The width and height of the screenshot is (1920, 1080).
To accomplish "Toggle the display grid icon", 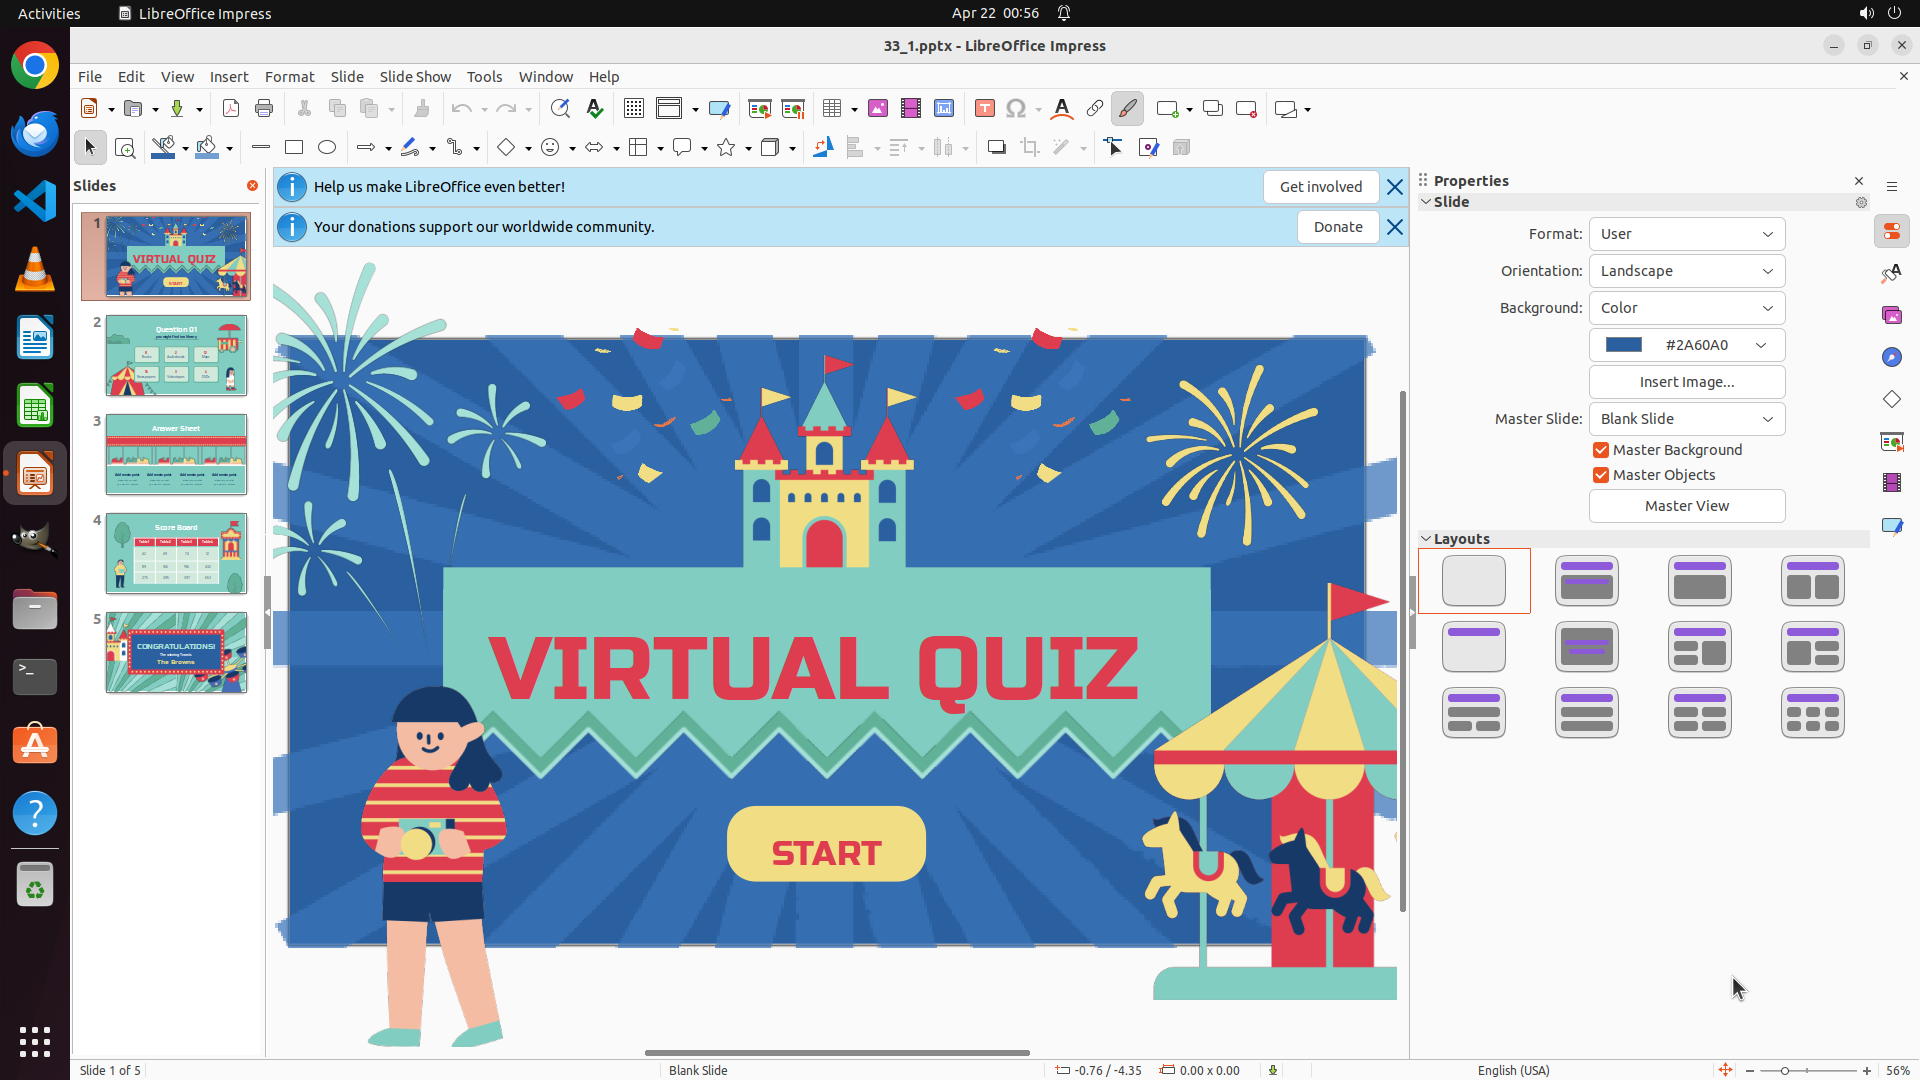I will tap(633, 109).
